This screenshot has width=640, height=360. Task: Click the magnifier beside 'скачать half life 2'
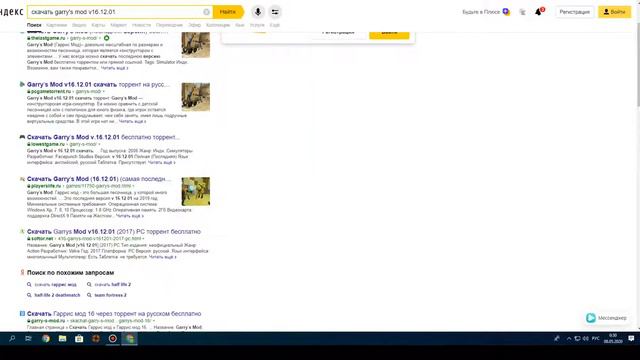(89, 284)
